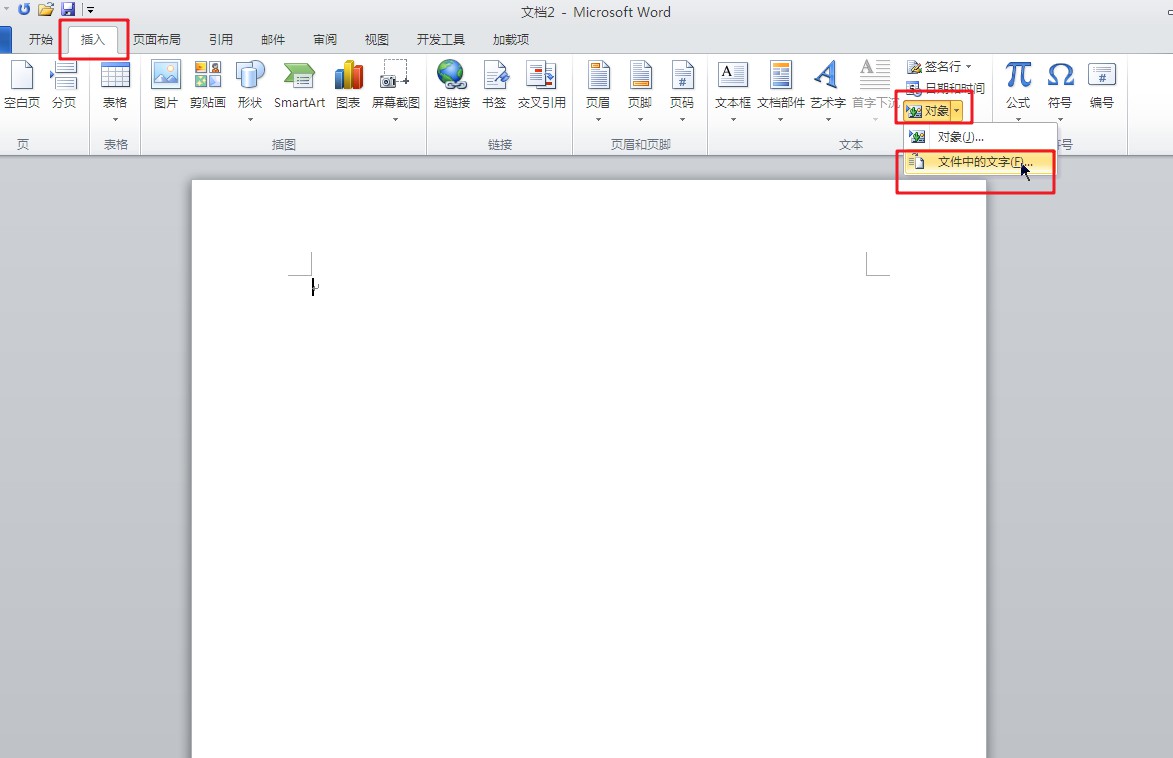1173x758 pixels.
Task: Open the Page Number (页码) menu
Action: pyautogui.click(x=682, y=91)
